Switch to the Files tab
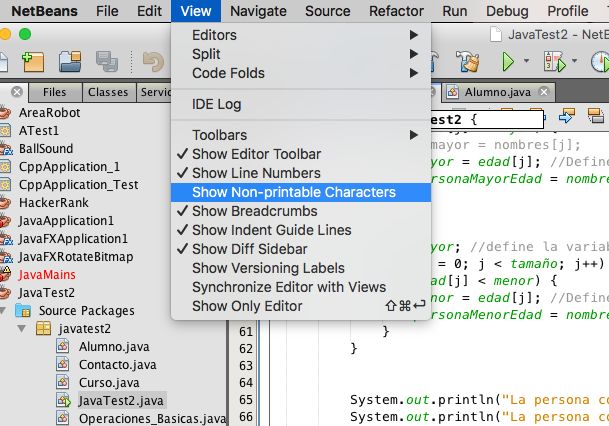The height and width of the screenshot is (426, 609). coord(55,92)
